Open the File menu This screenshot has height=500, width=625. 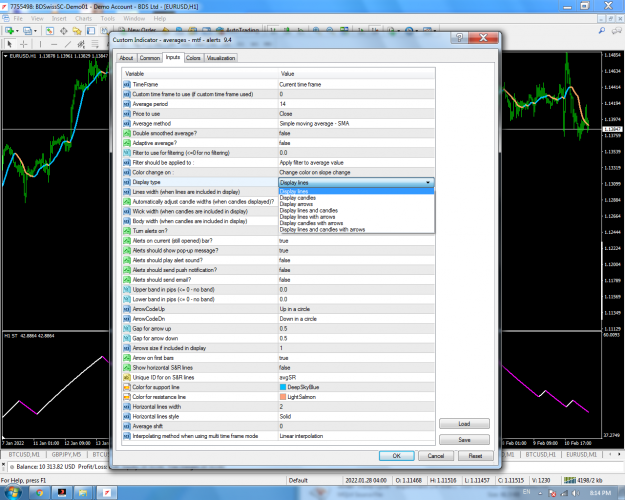(x=18, y=18)
